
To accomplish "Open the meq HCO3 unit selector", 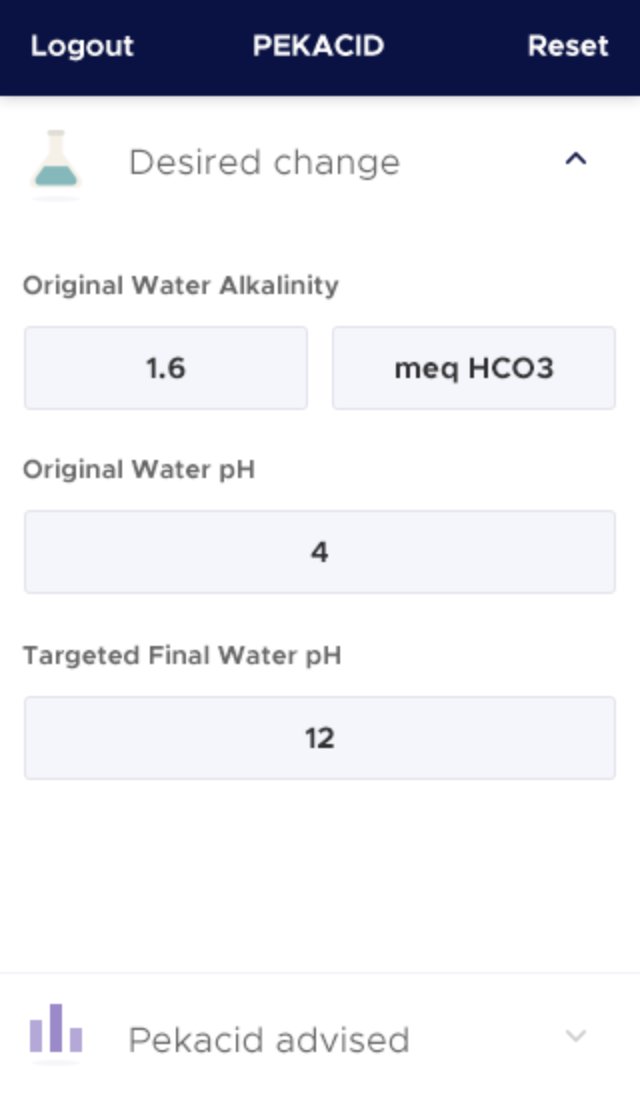I will tap(473, 368).
